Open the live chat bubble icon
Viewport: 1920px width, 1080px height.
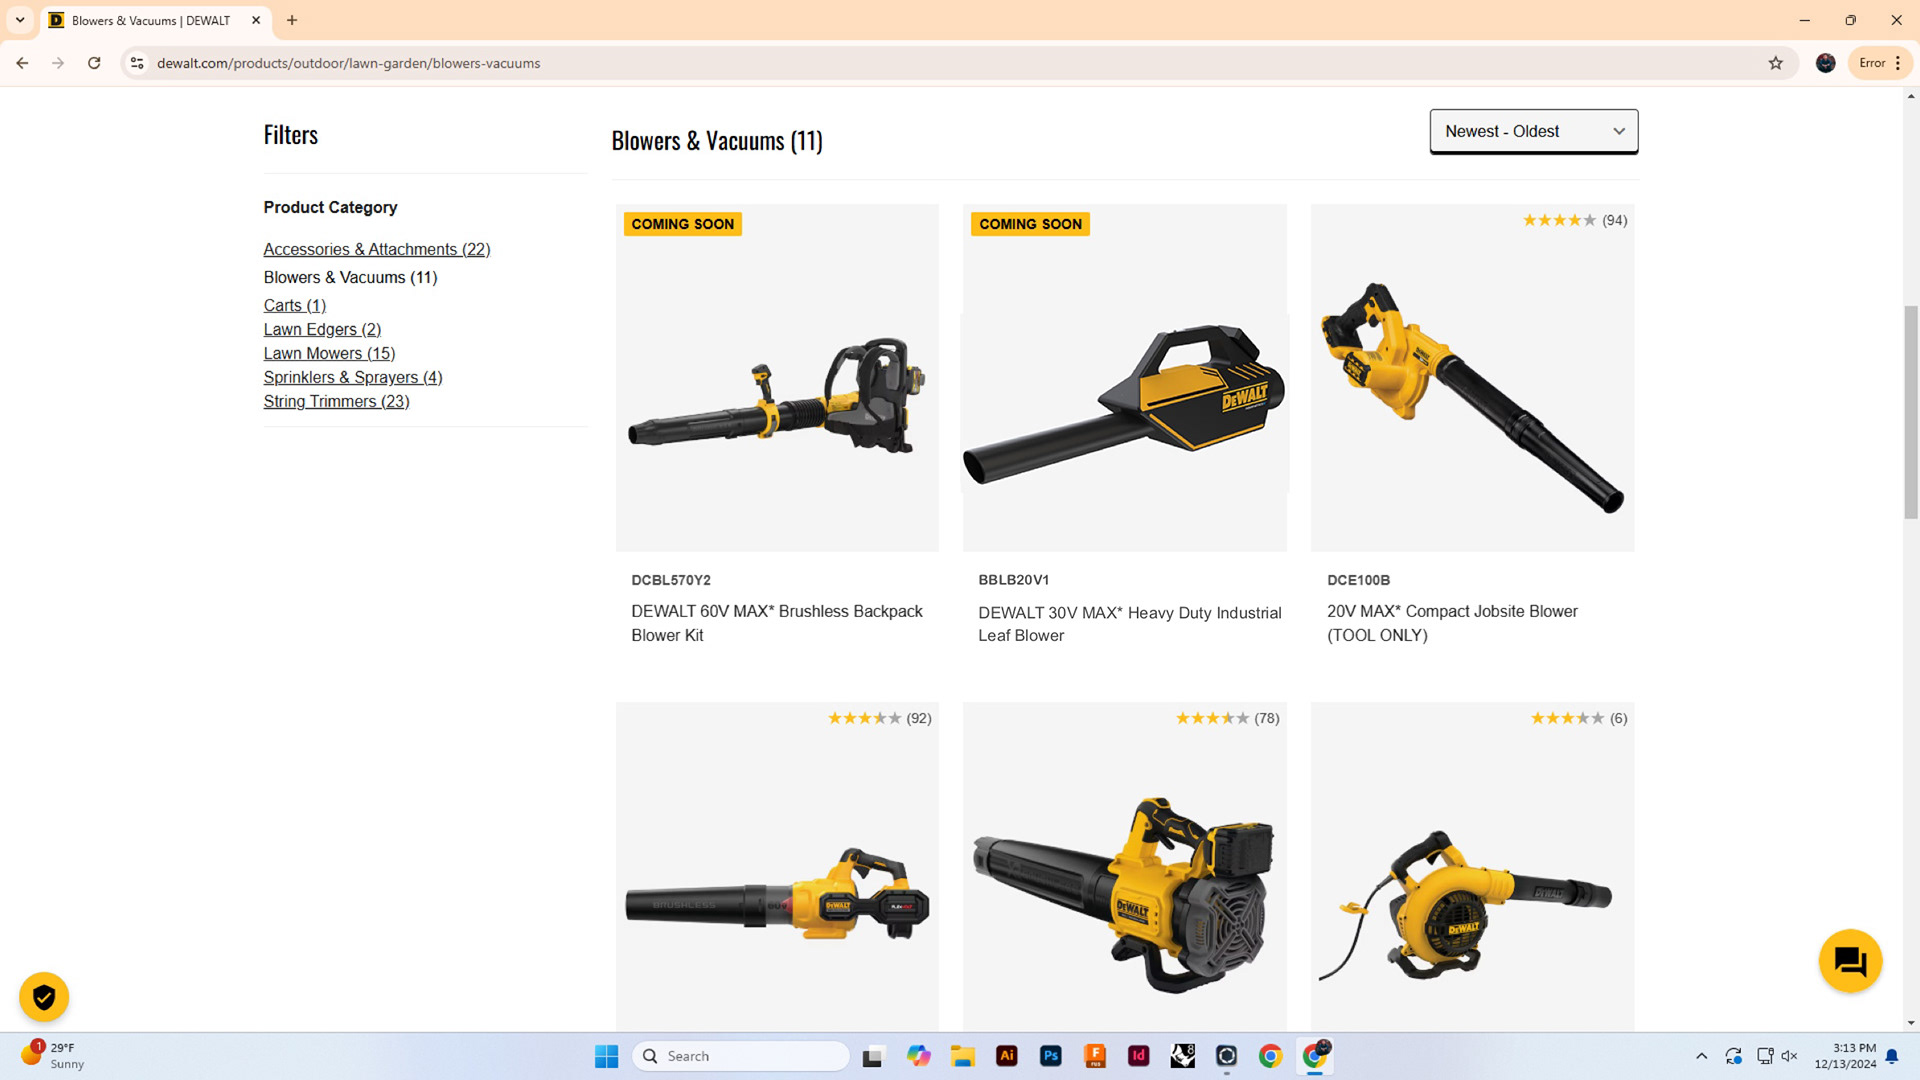(x=1850, y=962)
